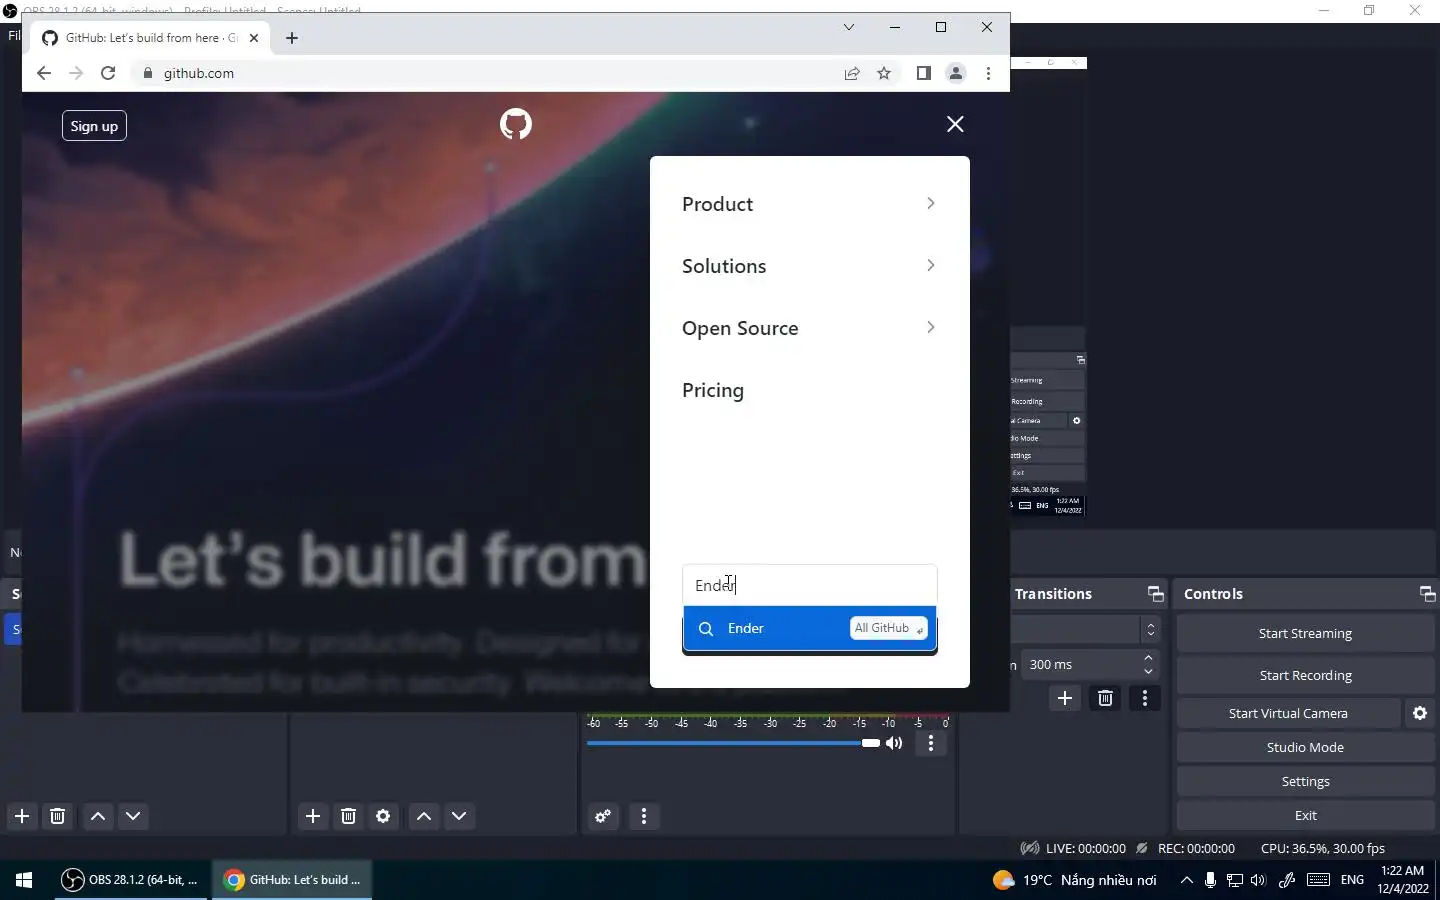
Task: Expand the Solutions menu item
Action: point(809,266)
